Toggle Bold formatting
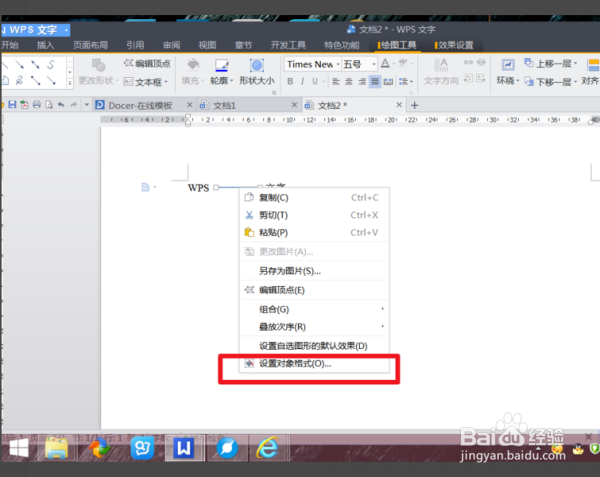This screenshot has height=477, width=600. (x=290, y=81)
